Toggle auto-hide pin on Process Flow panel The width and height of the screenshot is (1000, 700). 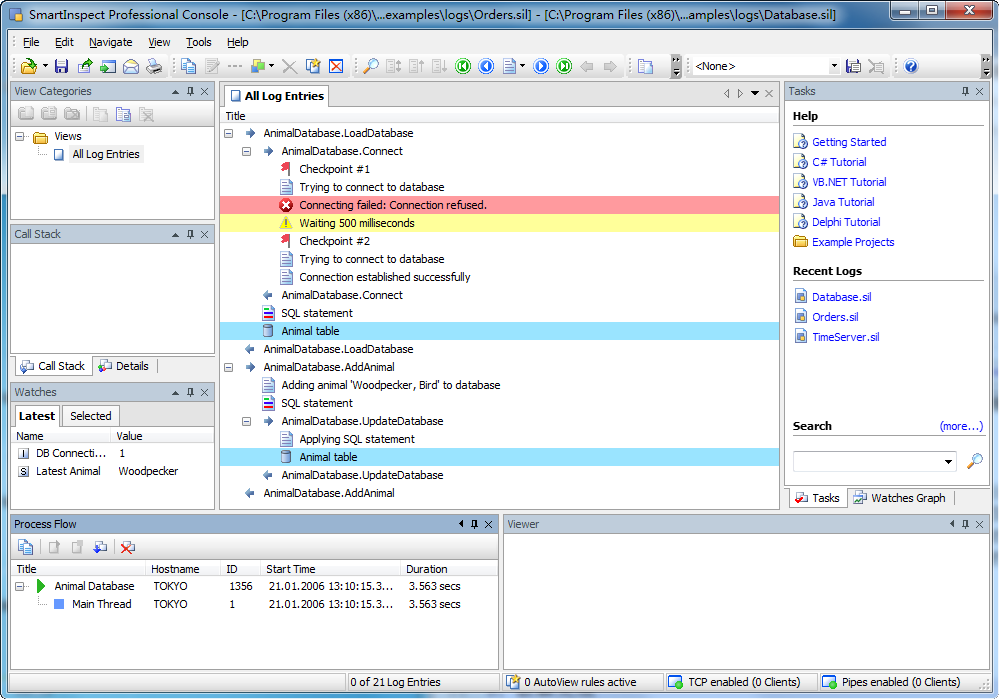[474, 524]
